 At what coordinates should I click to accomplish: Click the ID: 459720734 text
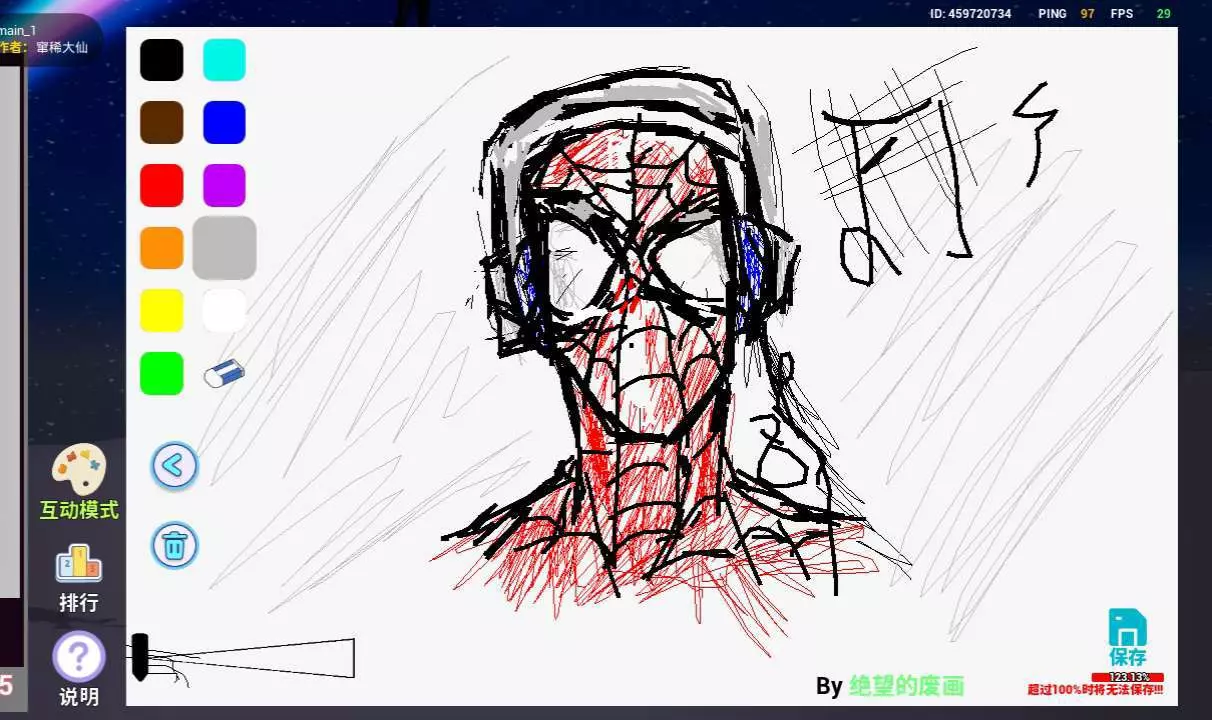point(970,14)
